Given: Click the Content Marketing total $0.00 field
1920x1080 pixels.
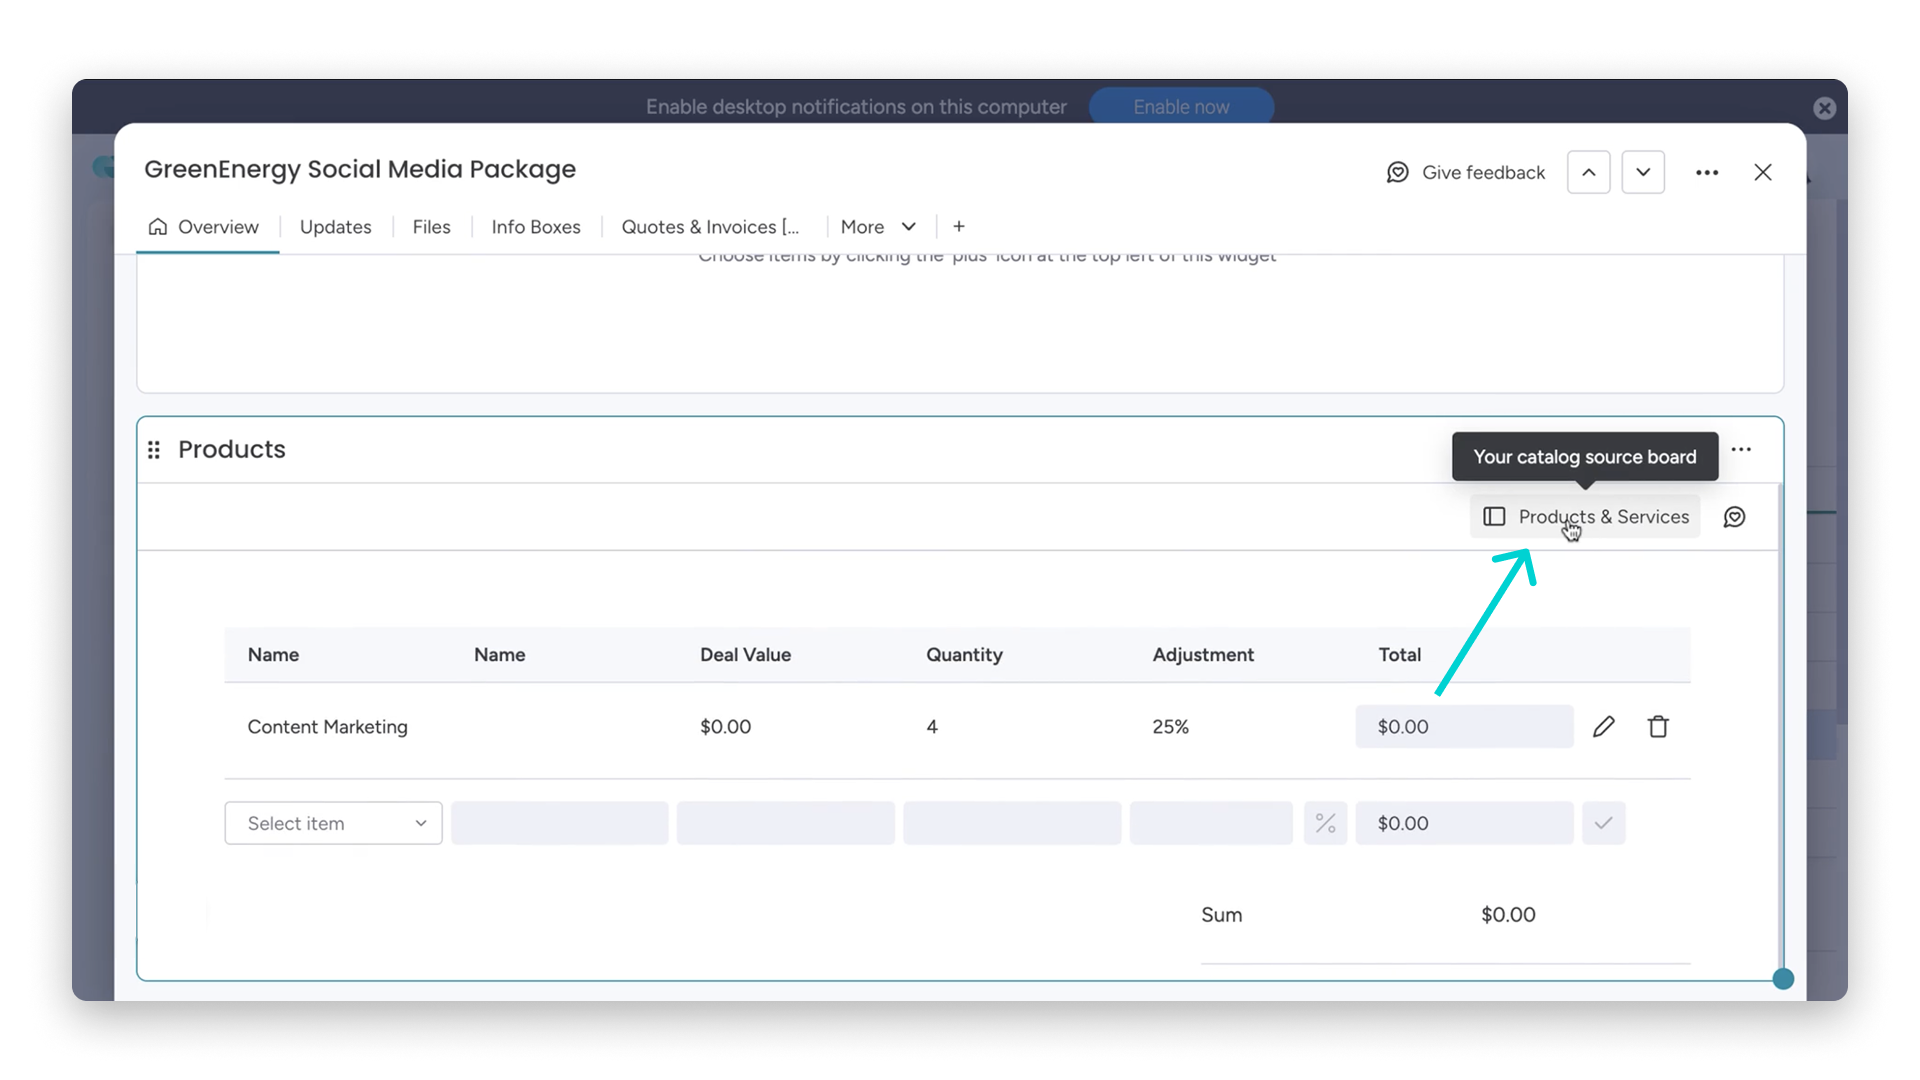Looking at the screenshot, I should tap(1464, 727).
